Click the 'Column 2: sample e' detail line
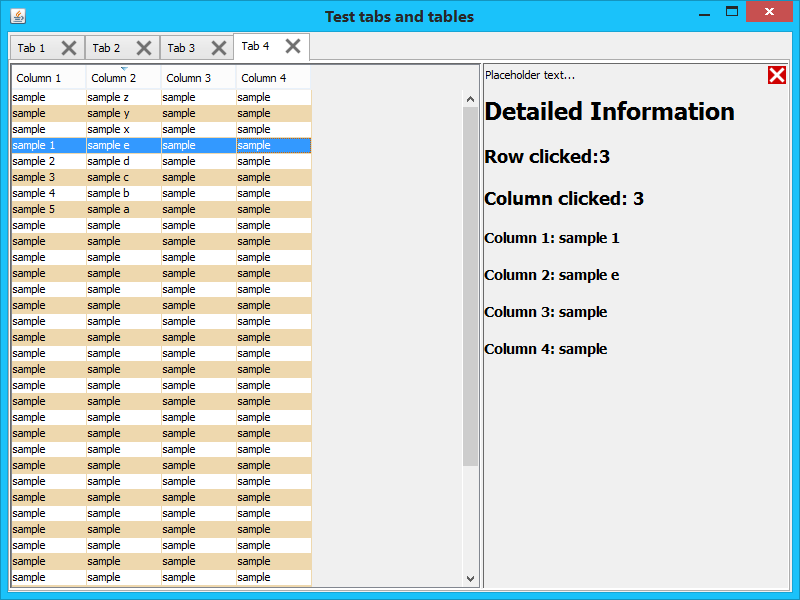This screenshot has width=800, height=600. [552, 275]
